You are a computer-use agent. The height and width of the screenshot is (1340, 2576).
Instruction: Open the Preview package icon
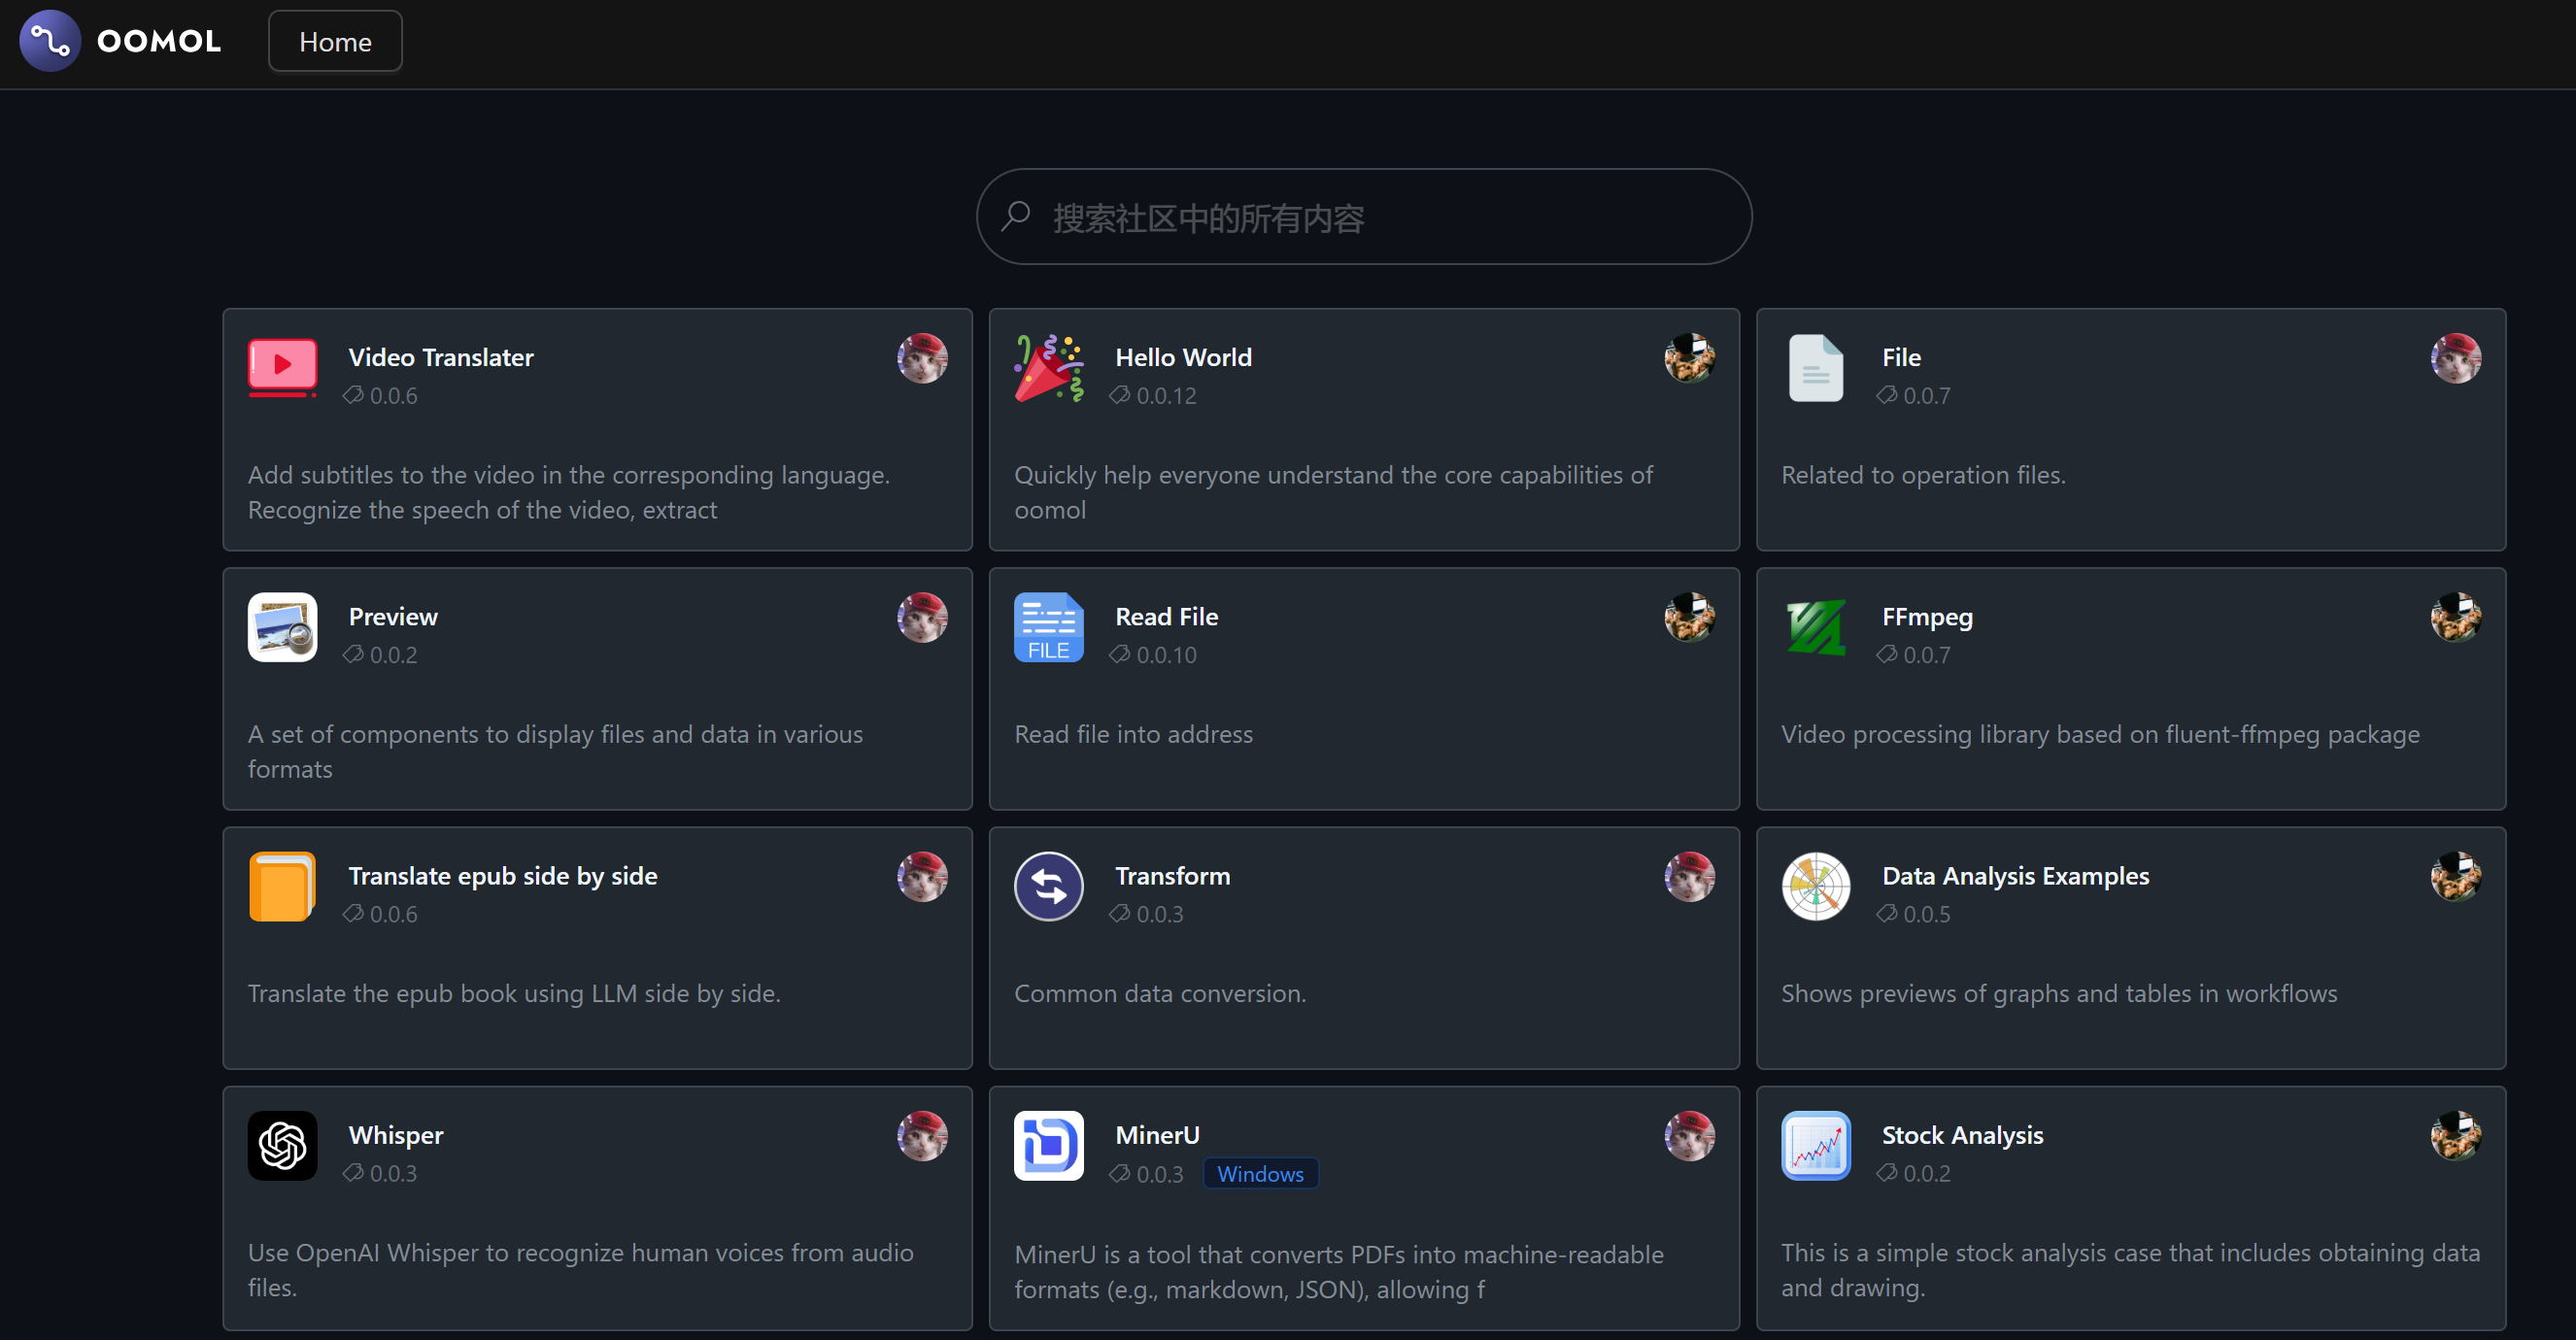[282, 627]
